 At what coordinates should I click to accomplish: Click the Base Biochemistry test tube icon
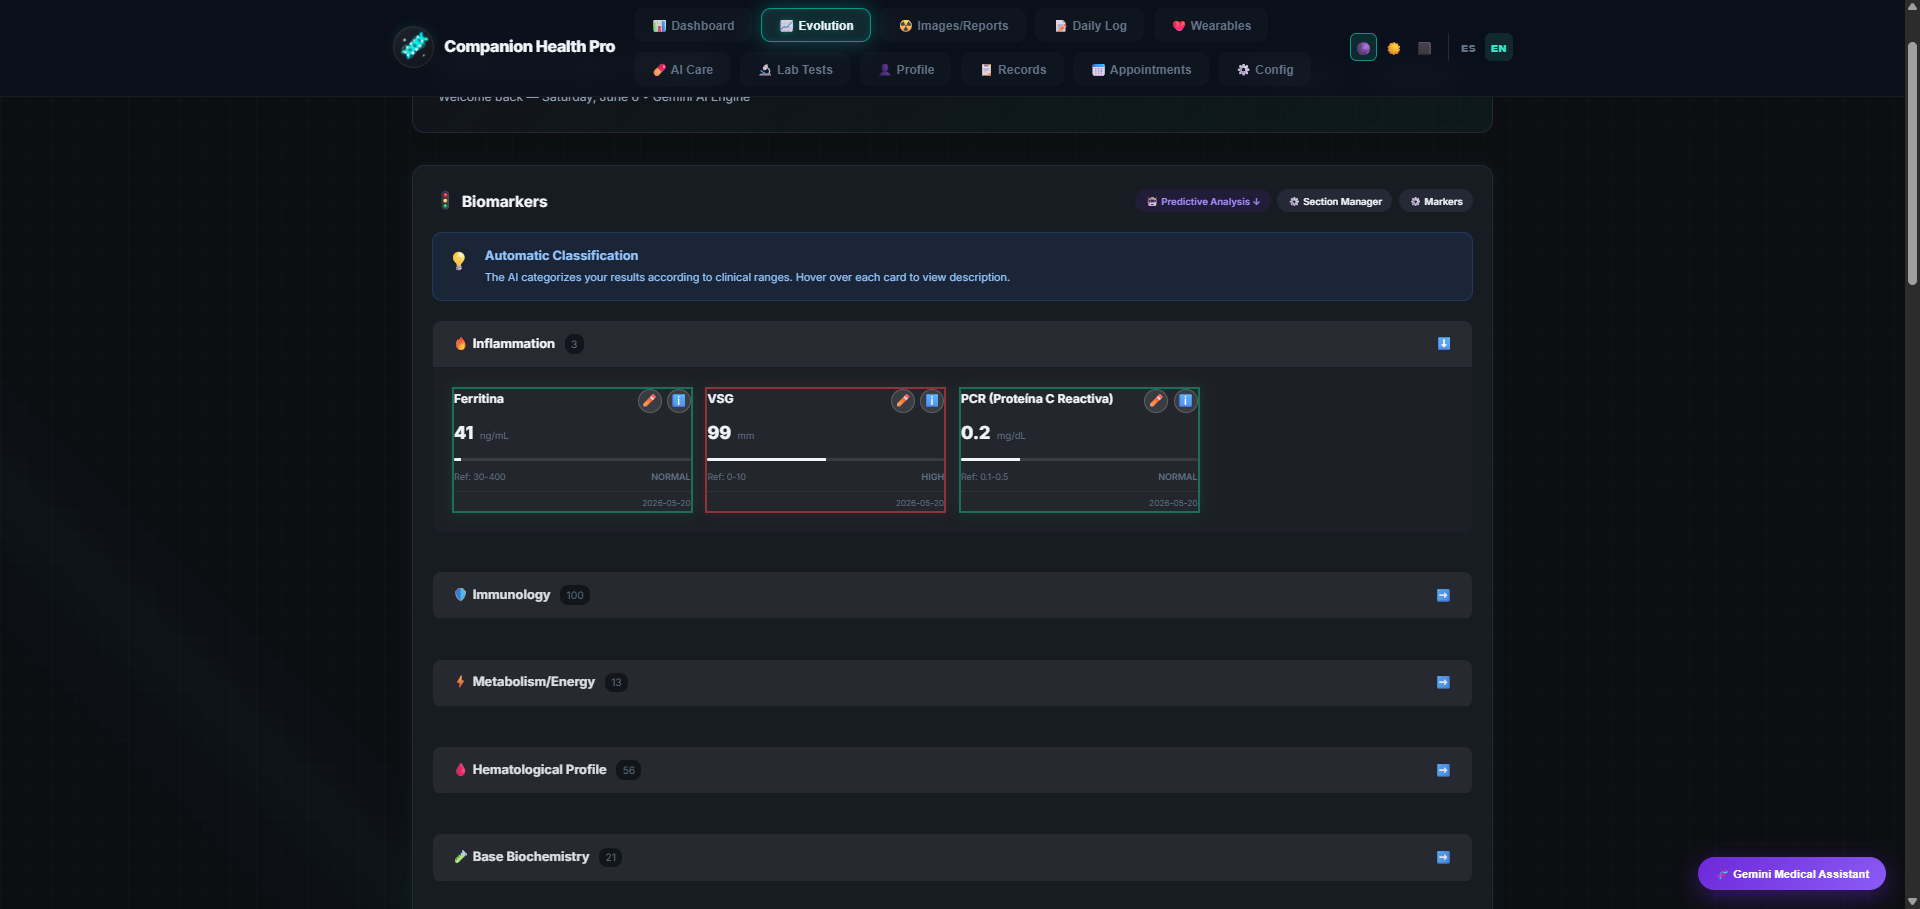[x=460, y=857]
